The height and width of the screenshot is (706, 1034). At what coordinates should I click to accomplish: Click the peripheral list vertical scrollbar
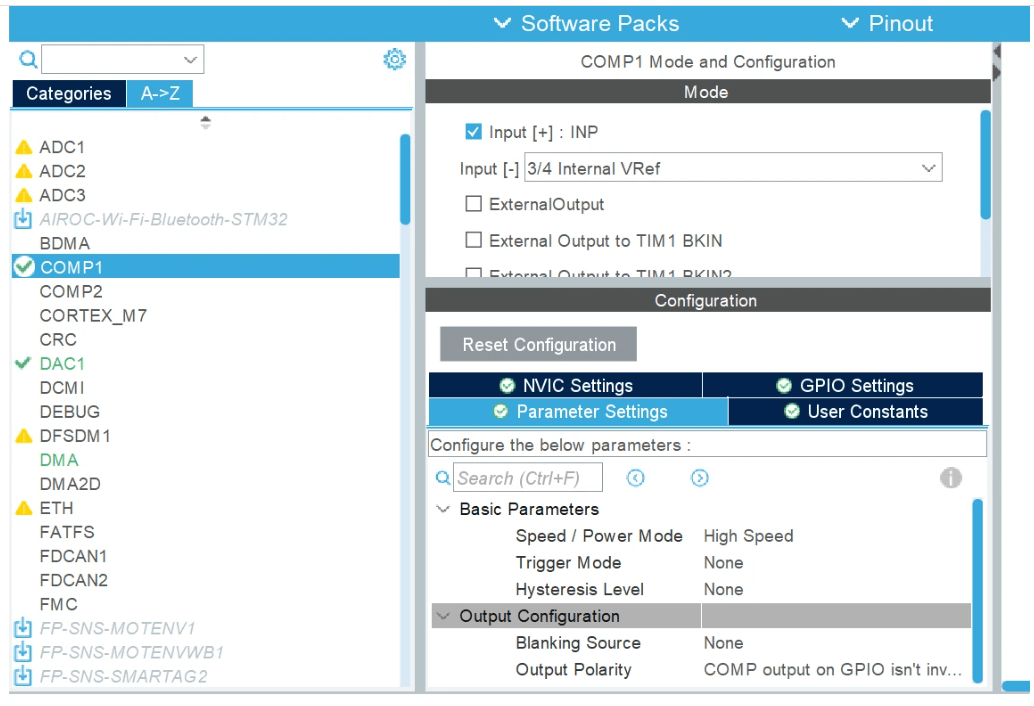(405, 180)
